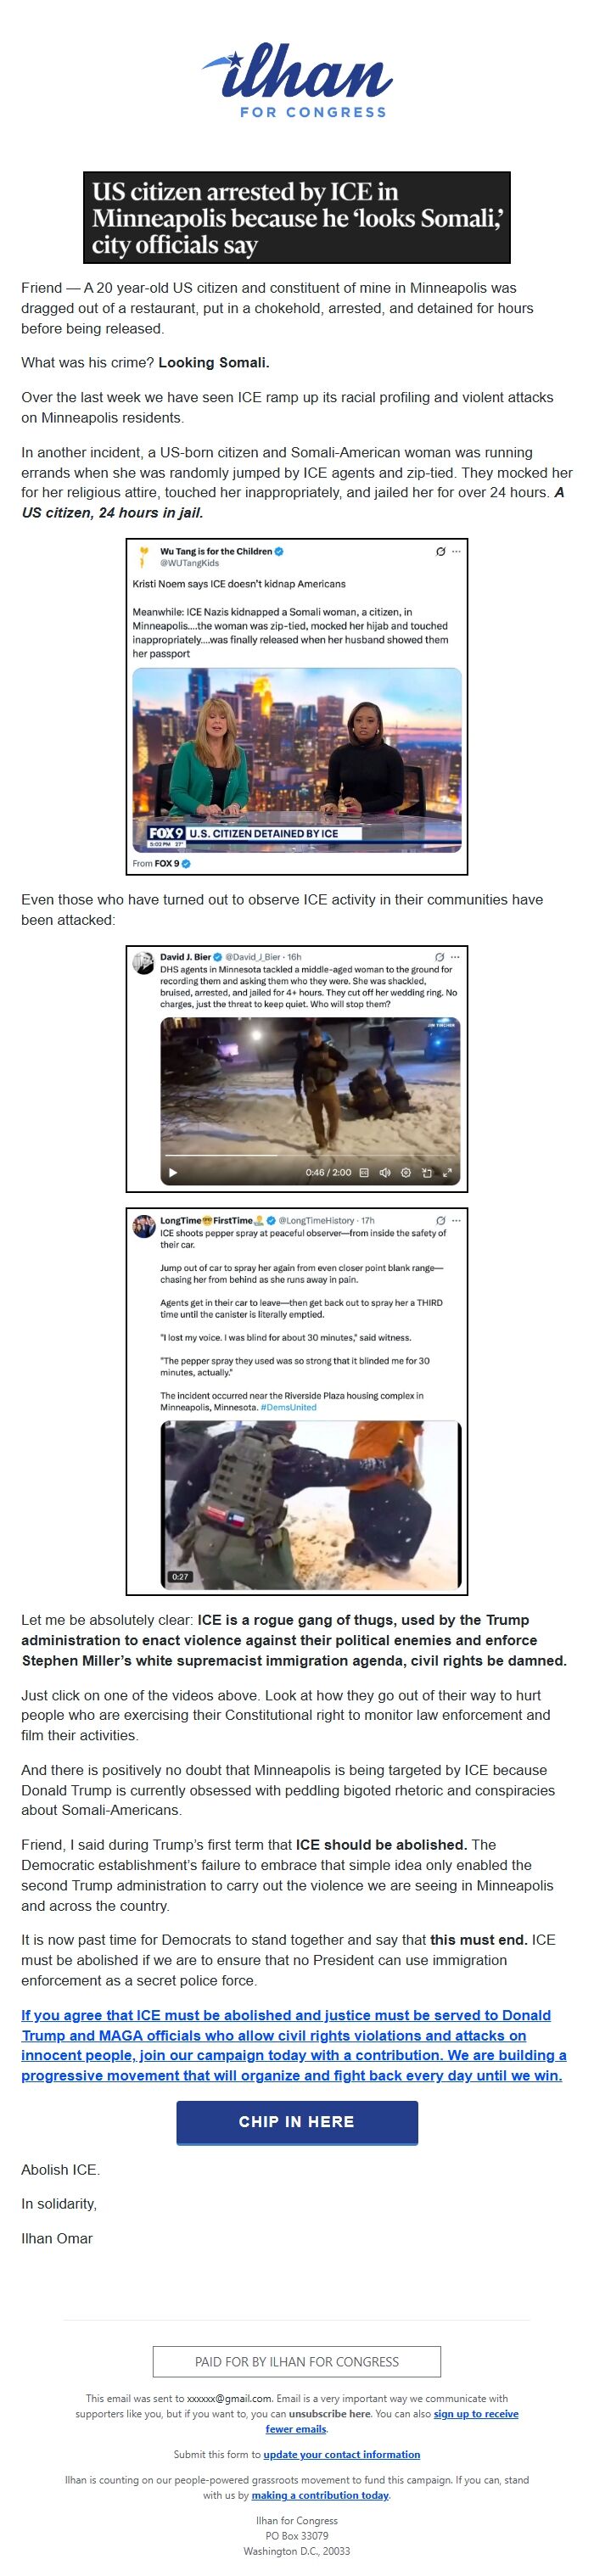Open picture-in-picture icon on Bier video

click(427, 1172)
